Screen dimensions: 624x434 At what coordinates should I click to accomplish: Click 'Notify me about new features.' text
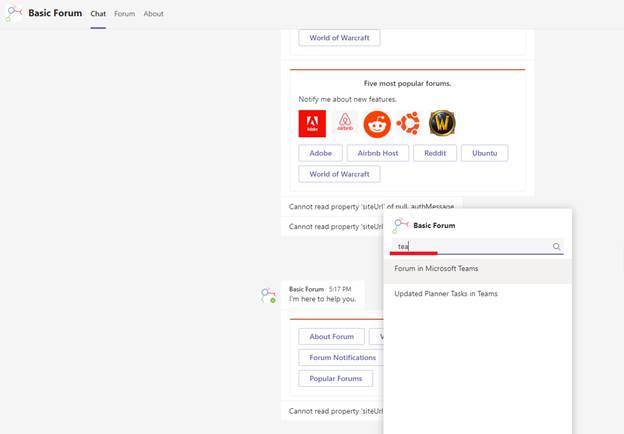[347, 99]
